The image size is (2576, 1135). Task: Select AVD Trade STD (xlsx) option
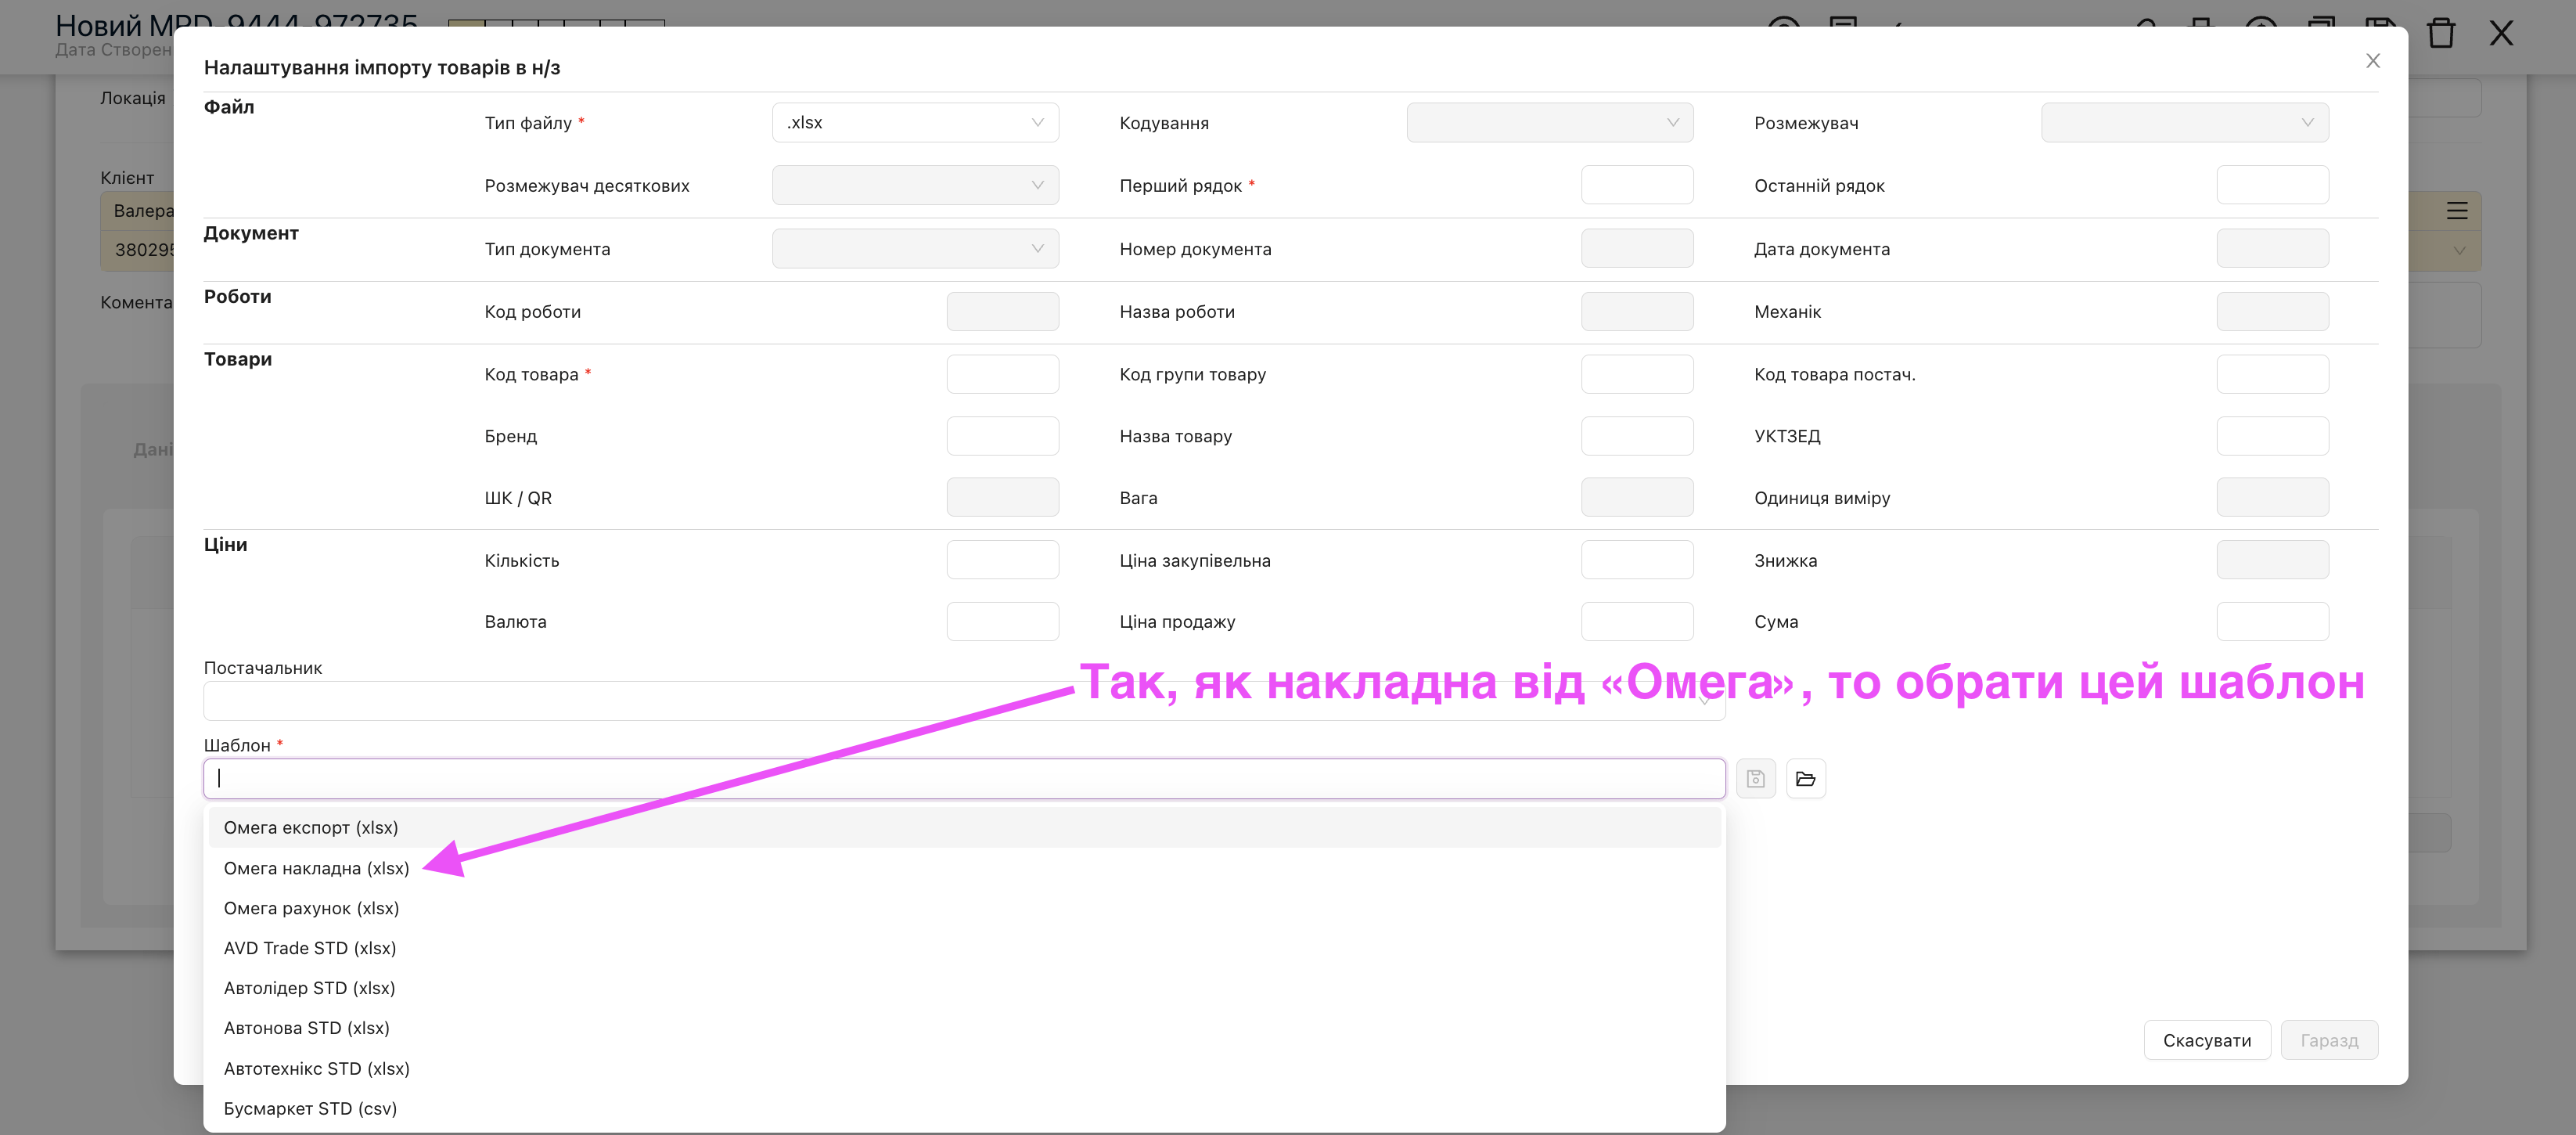(310, 948)
